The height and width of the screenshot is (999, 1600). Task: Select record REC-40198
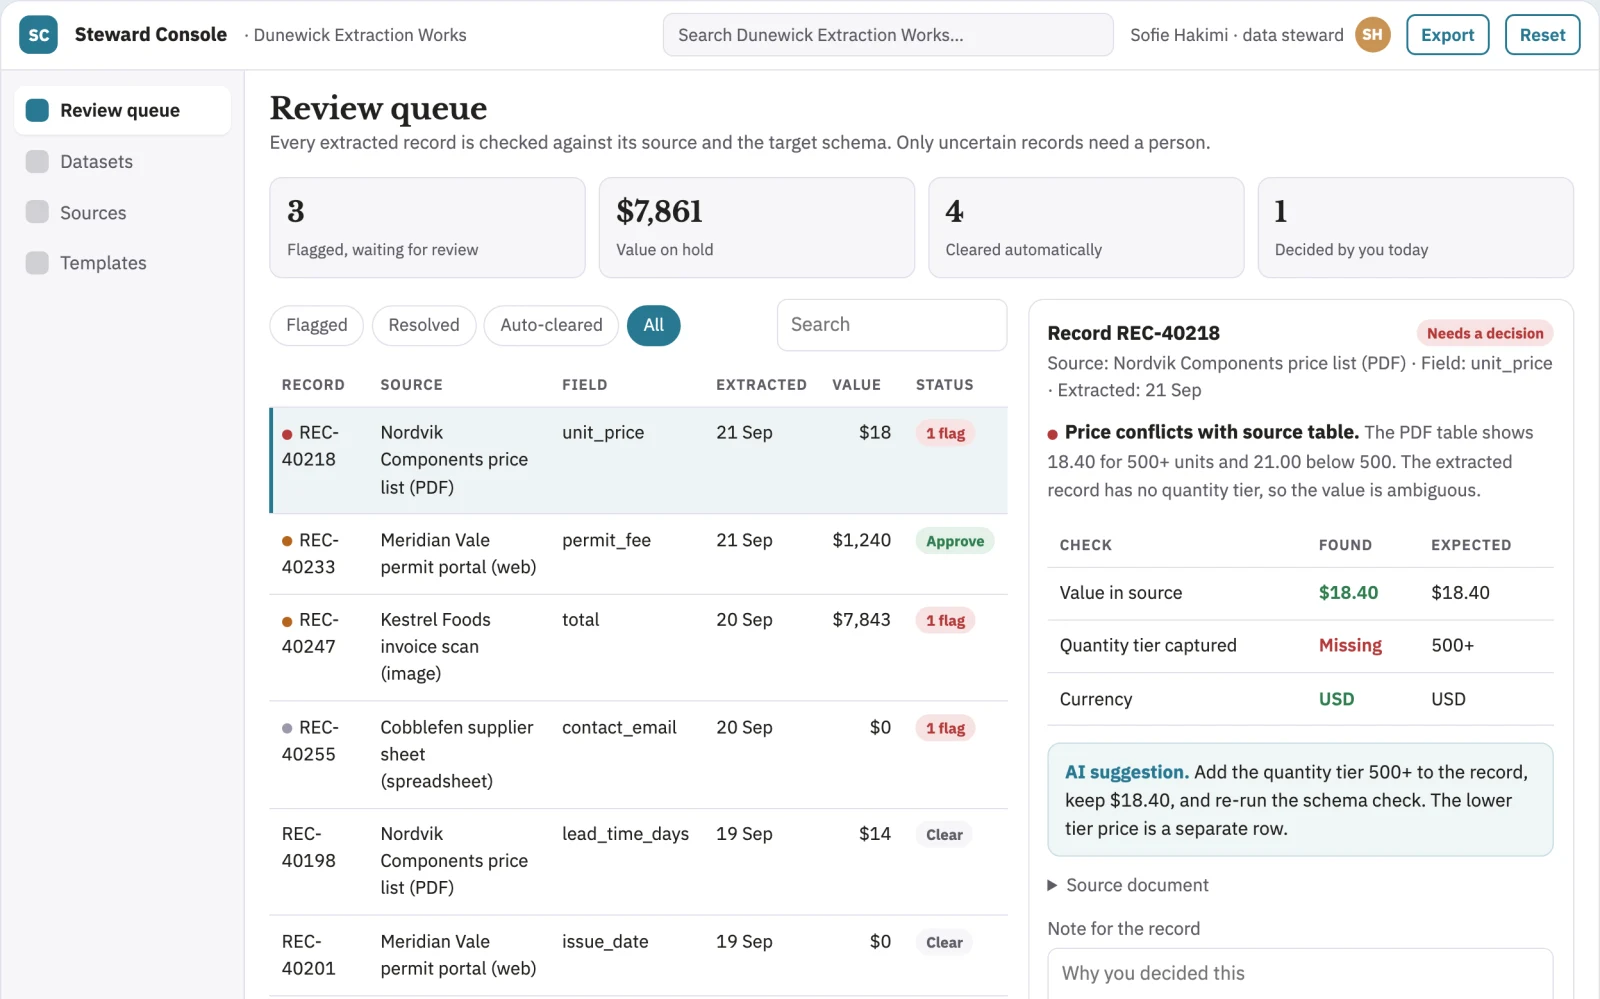pyautogui.click(x=638, y=861)
